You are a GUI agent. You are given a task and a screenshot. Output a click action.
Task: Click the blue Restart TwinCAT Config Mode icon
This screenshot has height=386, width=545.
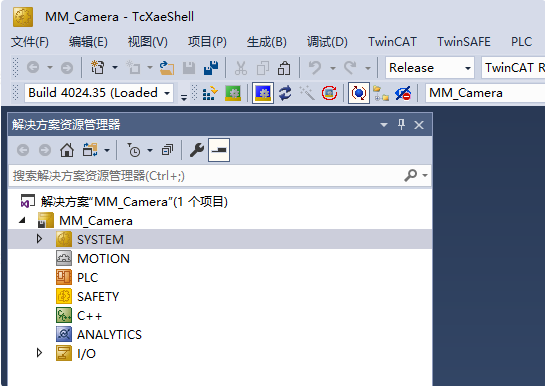(x=263, y=93)
